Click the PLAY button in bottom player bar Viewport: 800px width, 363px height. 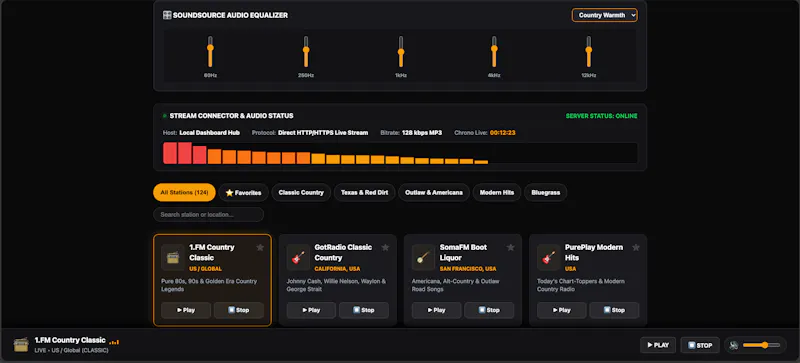pos(658,345)
